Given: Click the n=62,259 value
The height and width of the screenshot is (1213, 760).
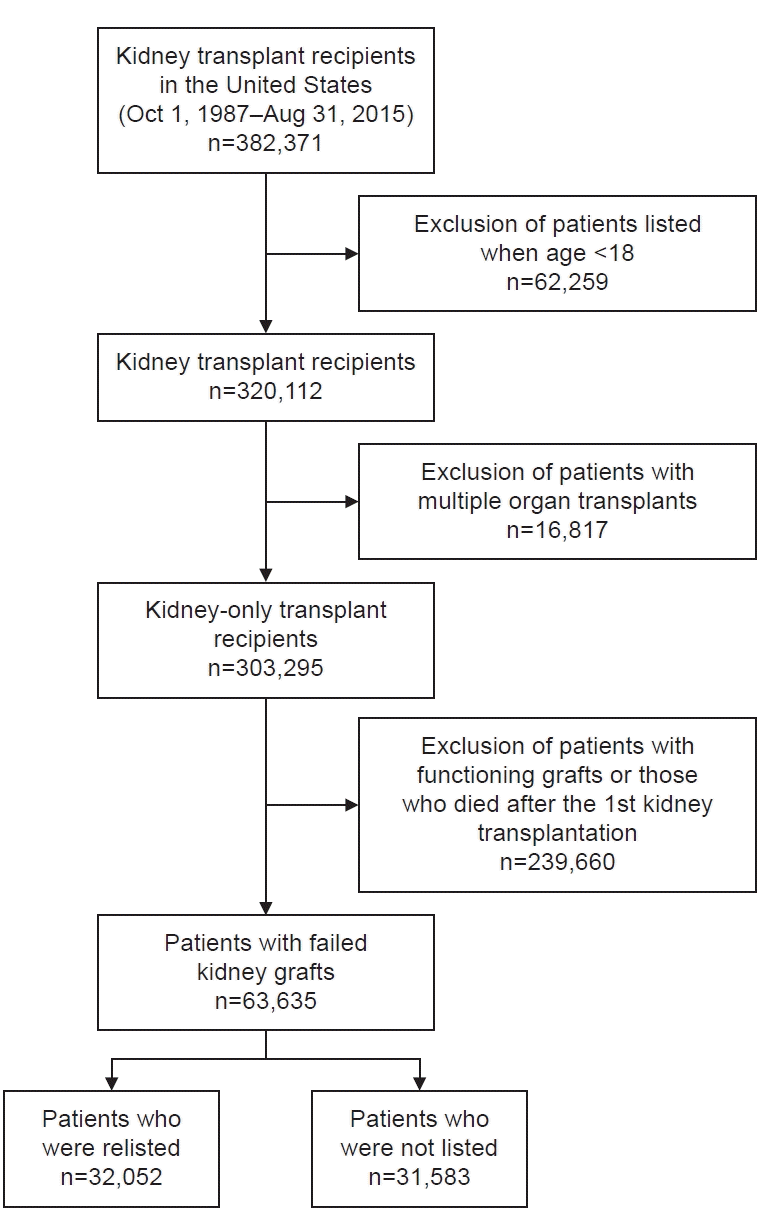Looking at the screenshot, I should tap(557, 283).
